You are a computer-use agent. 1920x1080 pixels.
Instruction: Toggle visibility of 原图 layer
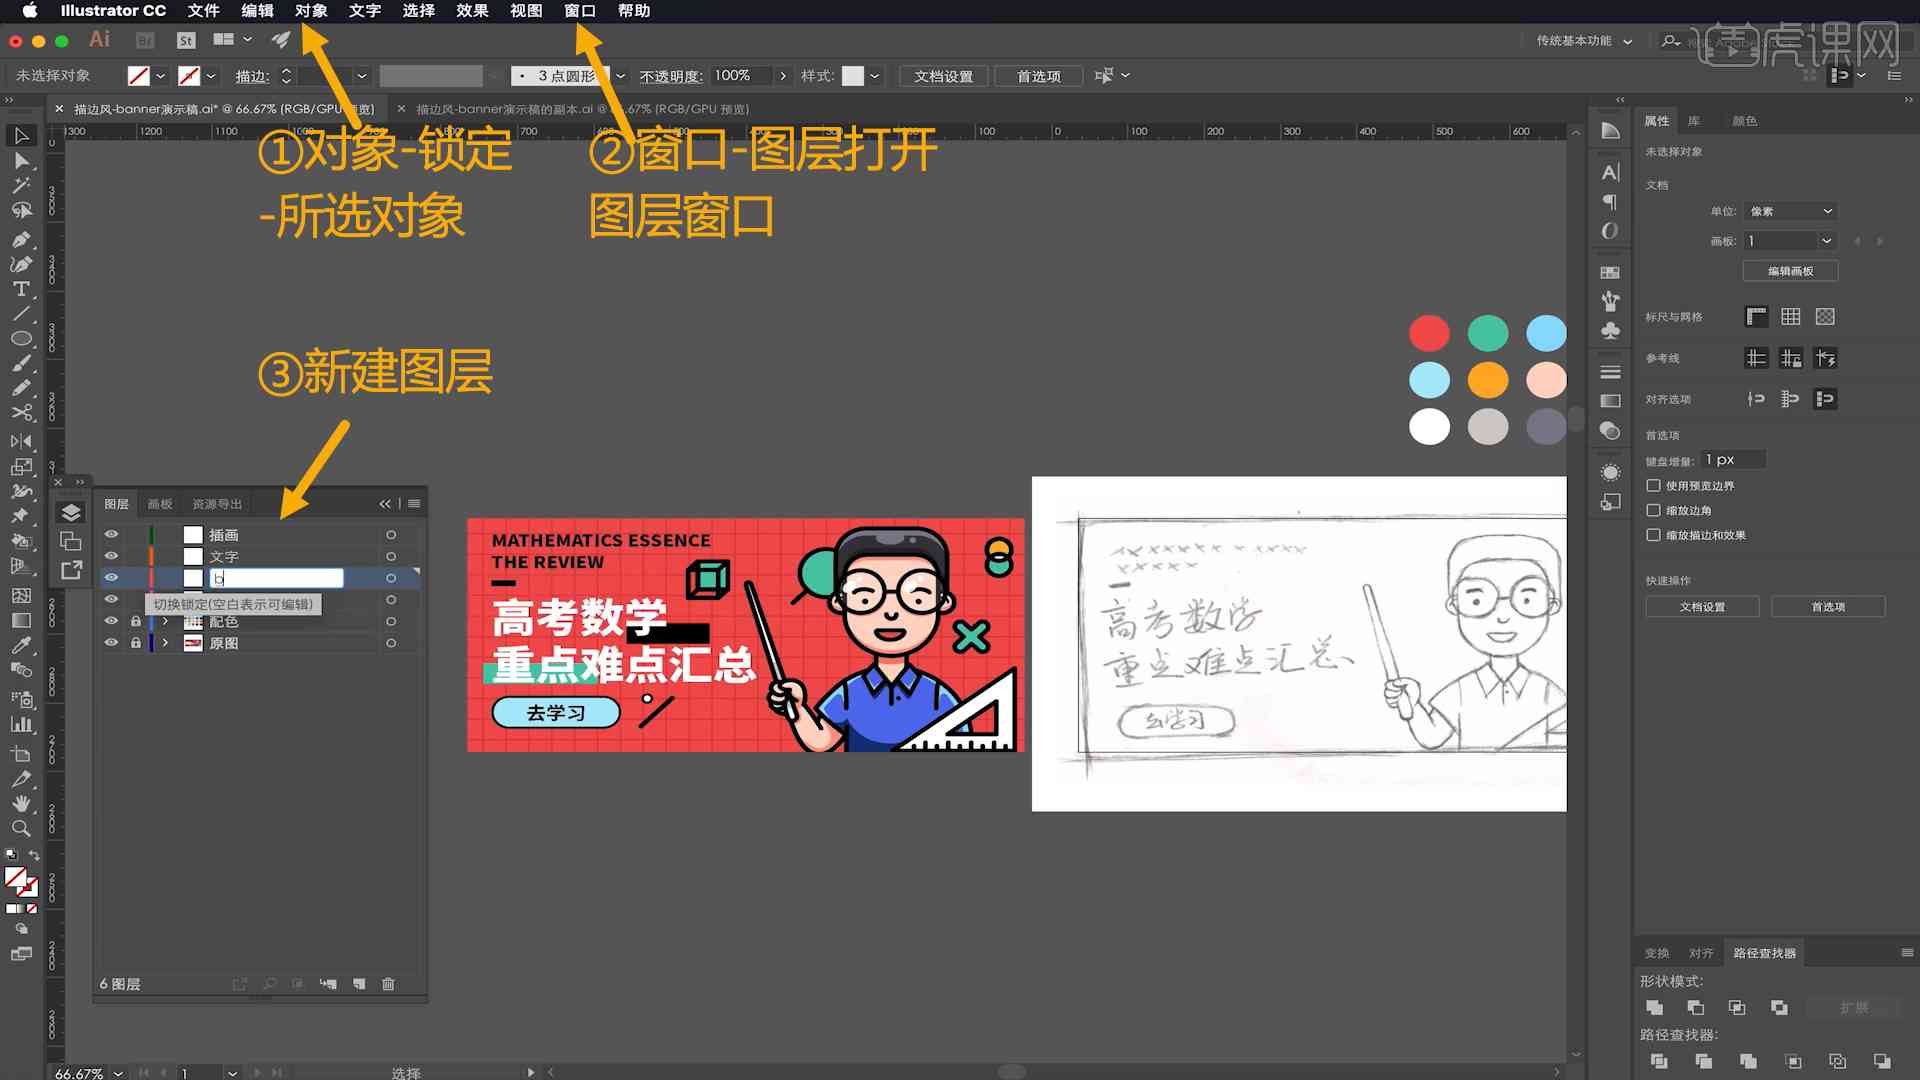click(x=112, y=642)
